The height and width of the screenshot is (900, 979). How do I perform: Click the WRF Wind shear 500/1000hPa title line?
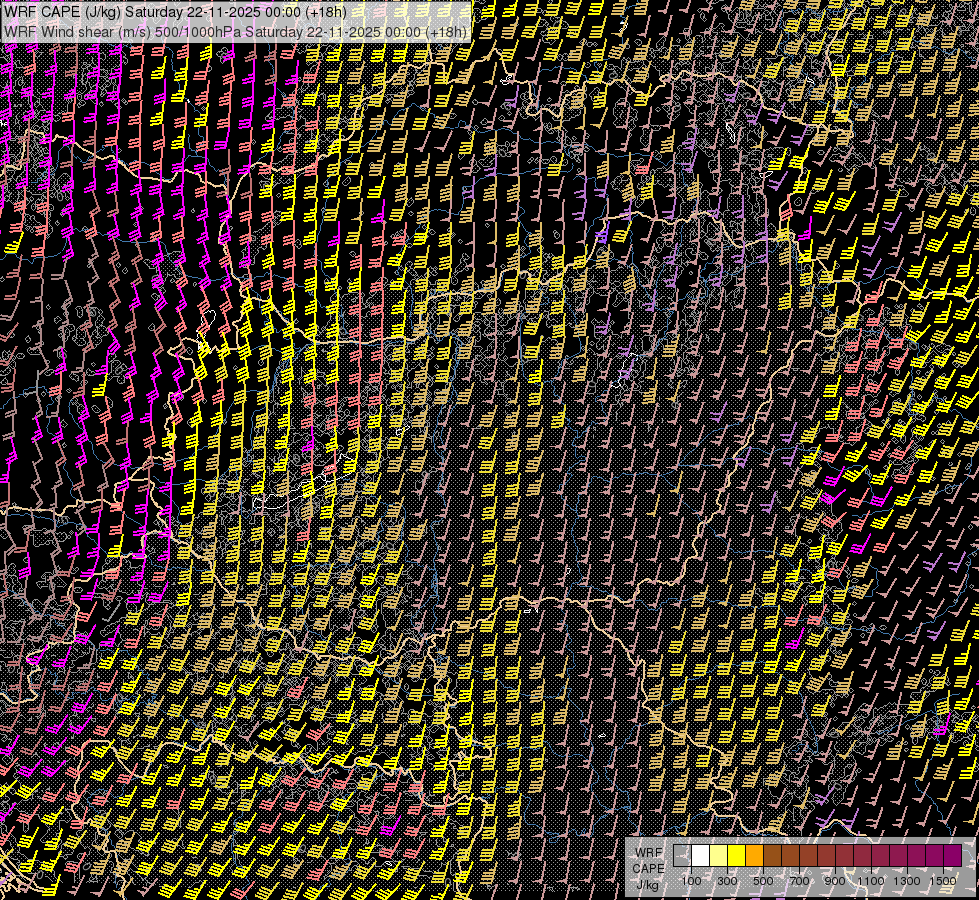pos(235,32)
